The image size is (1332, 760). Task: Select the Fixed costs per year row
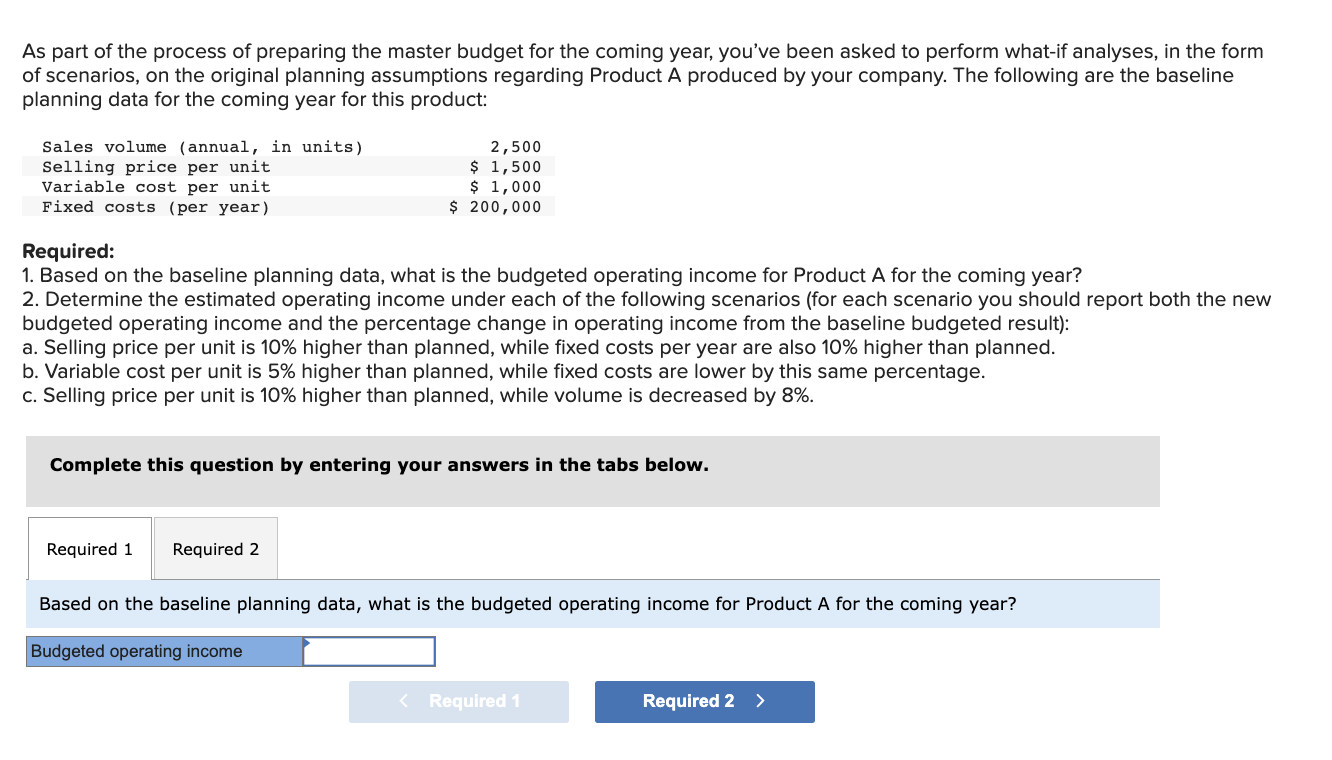[280, 206]
